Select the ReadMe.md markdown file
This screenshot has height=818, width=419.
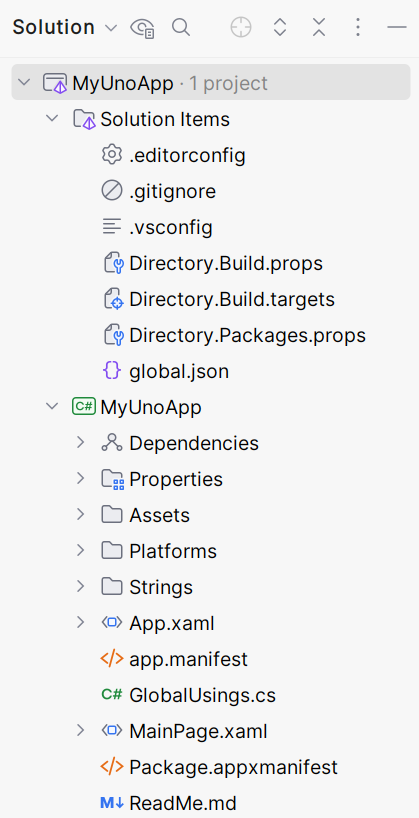[169, 802]
